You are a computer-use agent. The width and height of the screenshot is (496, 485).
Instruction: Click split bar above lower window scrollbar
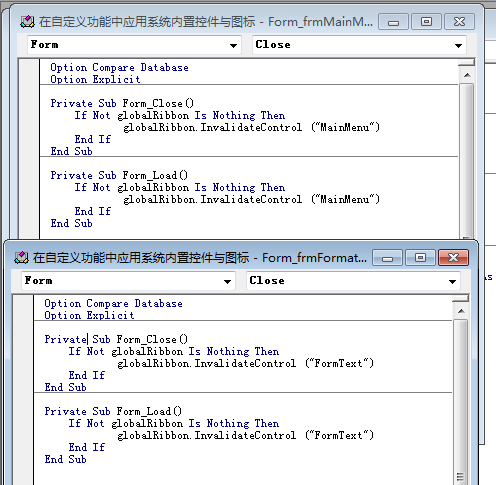(x=461, y=299)
